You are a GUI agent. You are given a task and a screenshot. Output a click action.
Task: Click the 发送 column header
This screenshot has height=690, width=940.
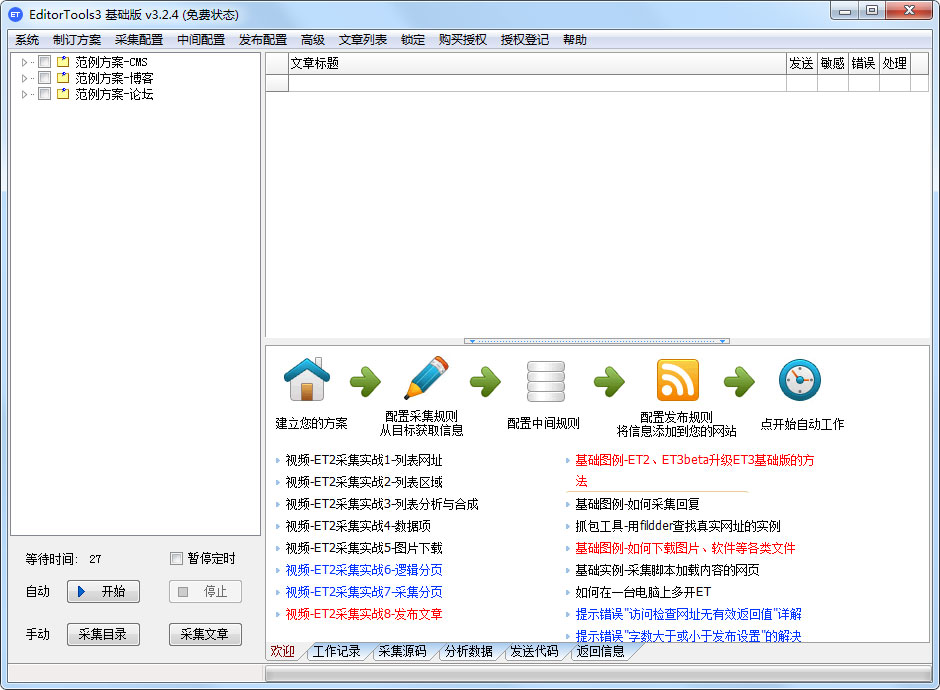802,64
